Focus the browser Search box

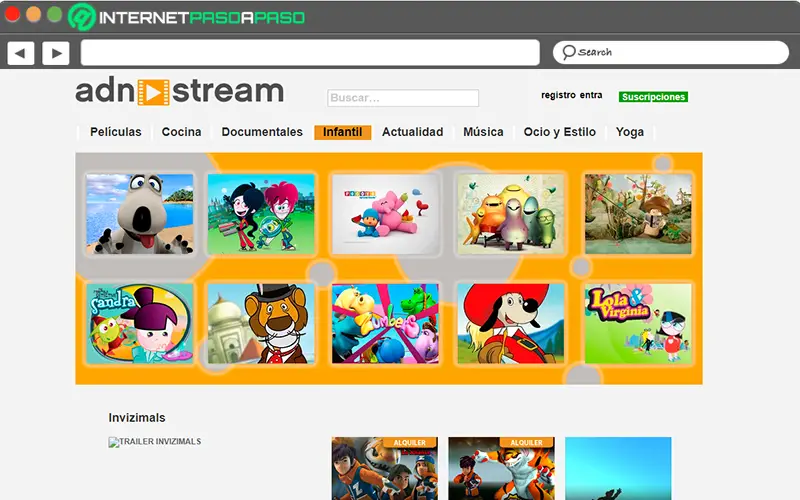tap(671, 53)
